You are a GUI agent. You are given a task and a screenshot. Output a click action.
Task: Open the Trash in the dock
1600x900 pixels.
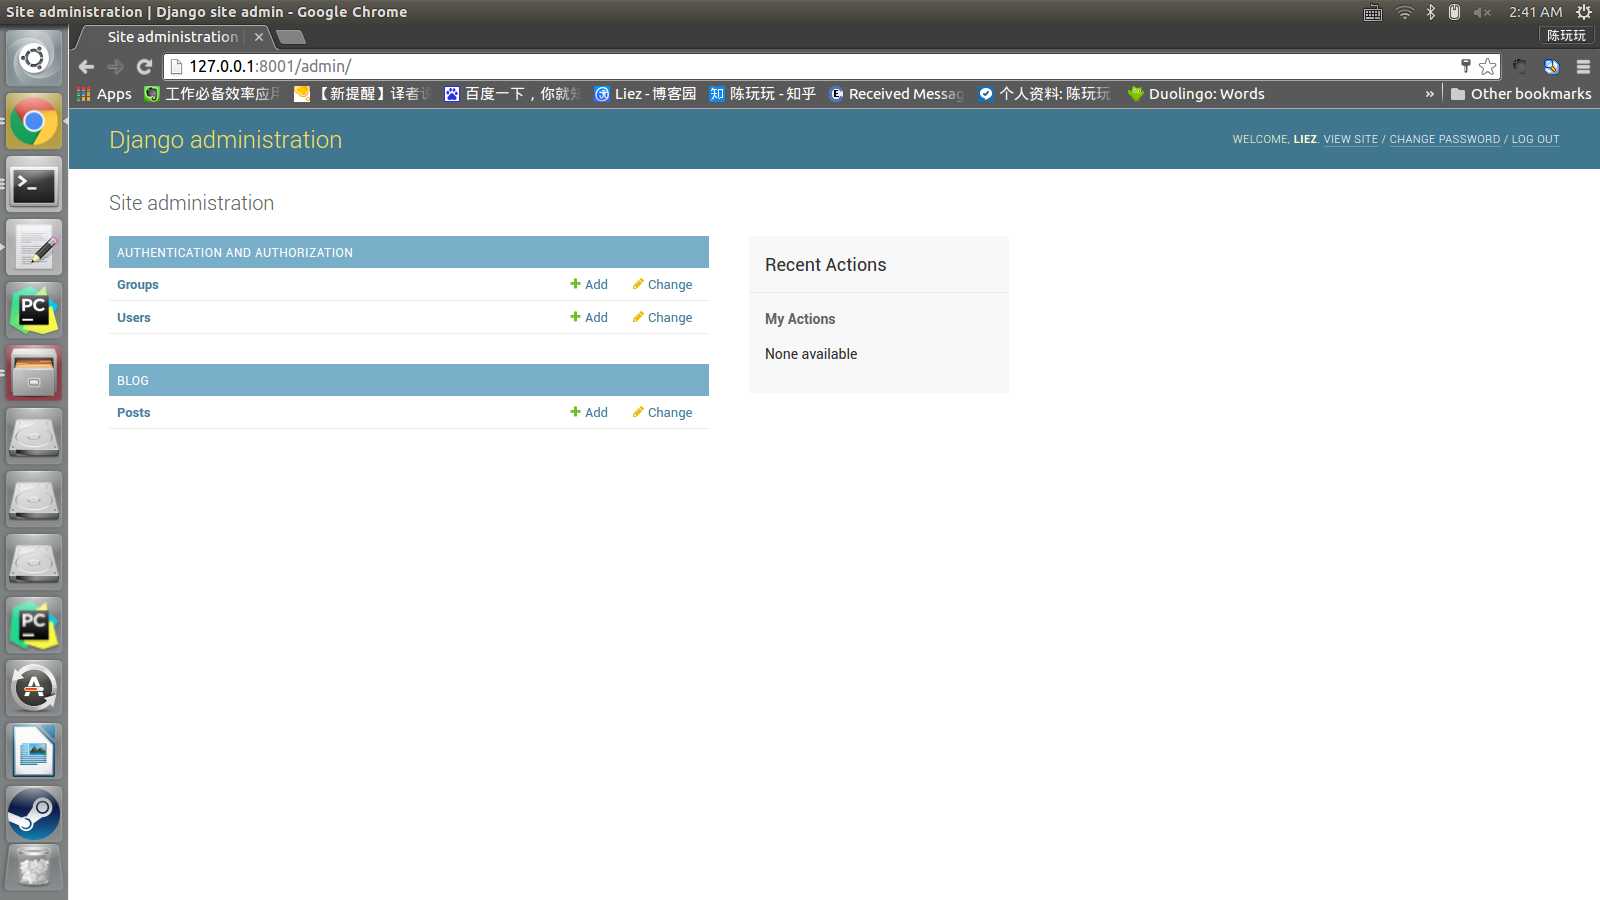(34, 868)
